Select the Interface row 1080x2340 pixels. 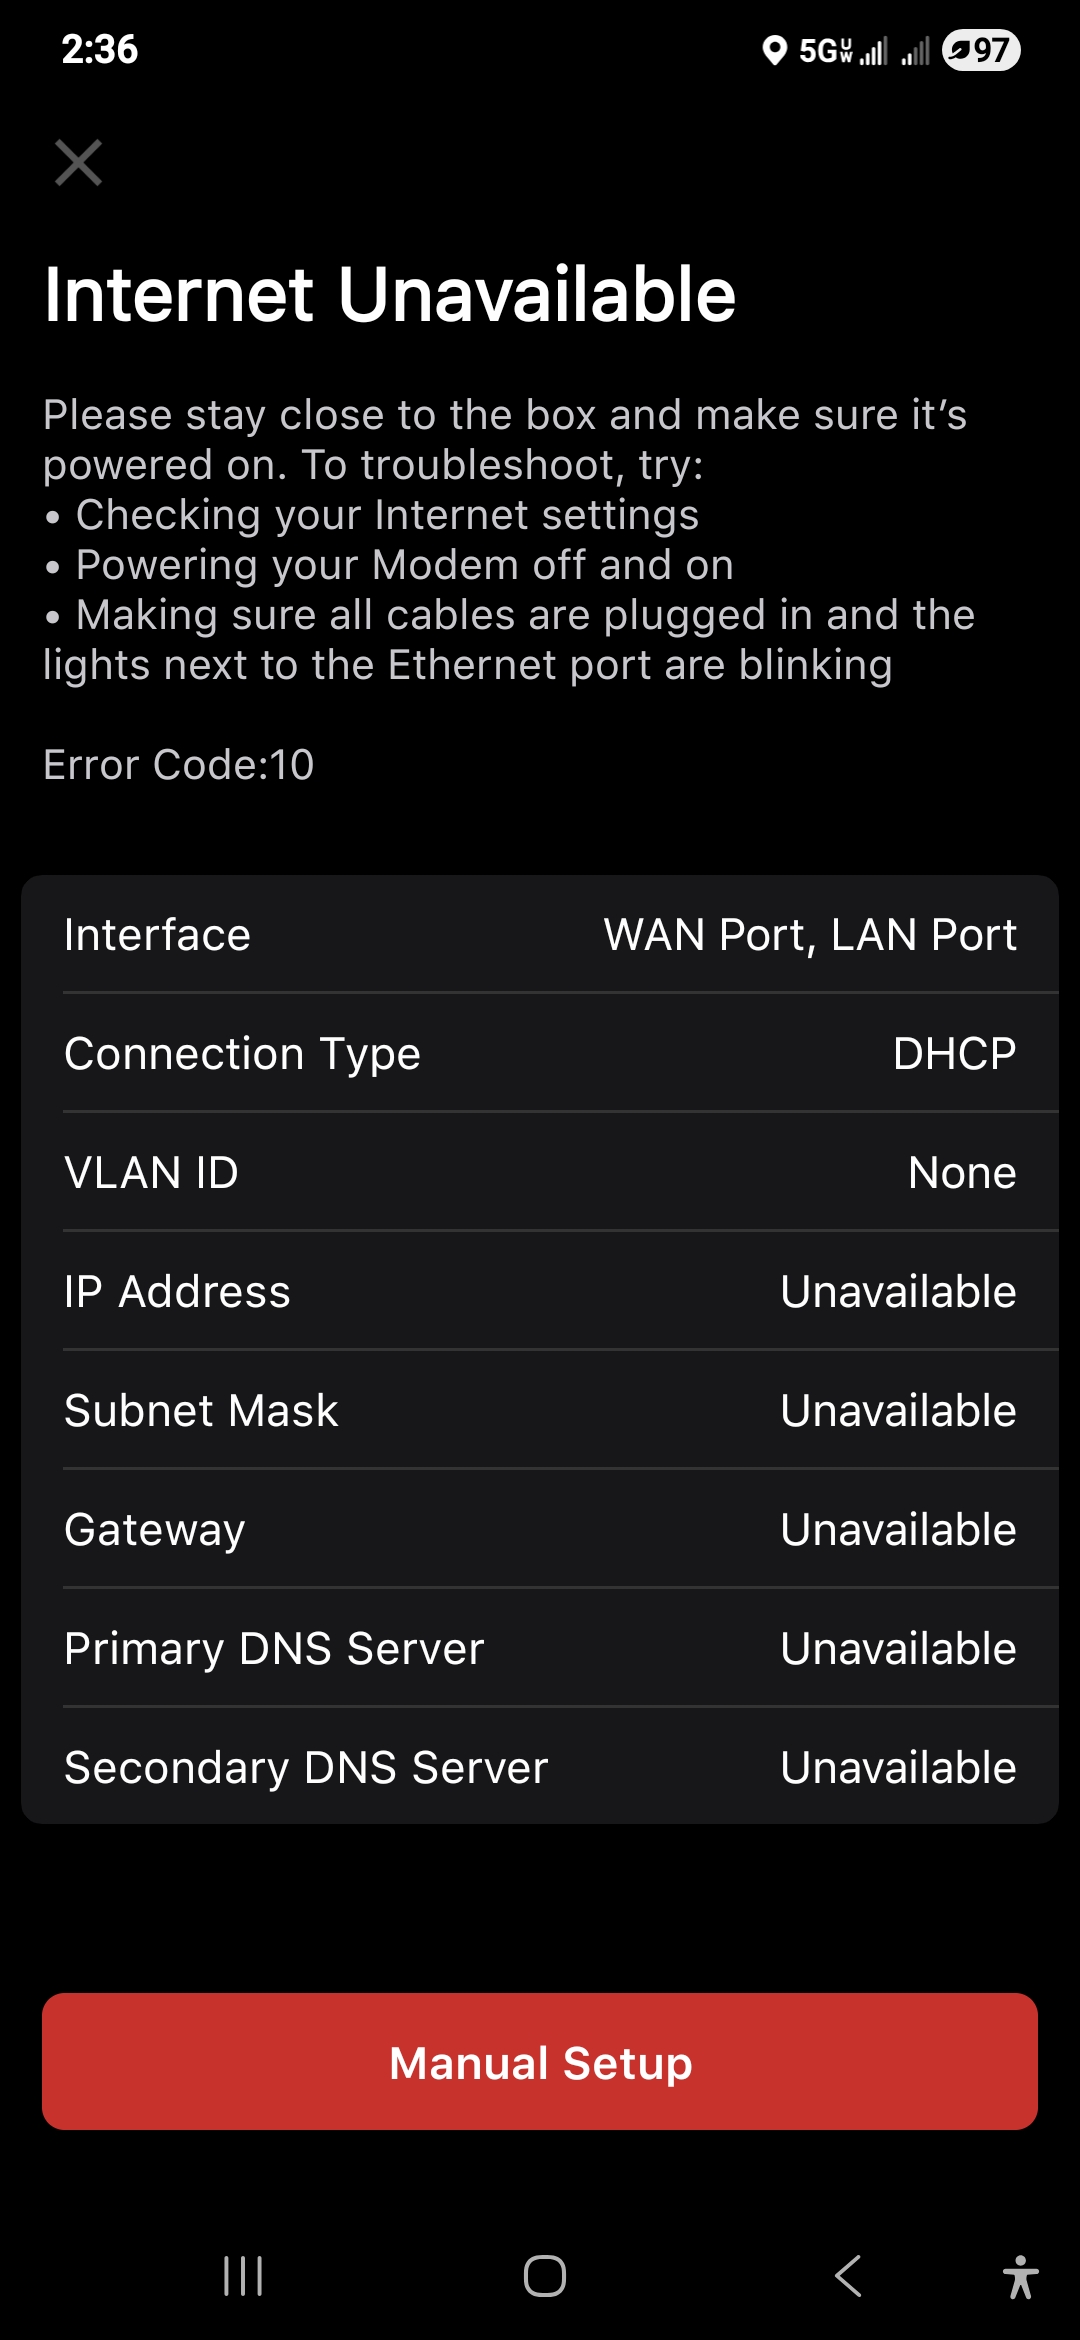click(x=540, y=935)
